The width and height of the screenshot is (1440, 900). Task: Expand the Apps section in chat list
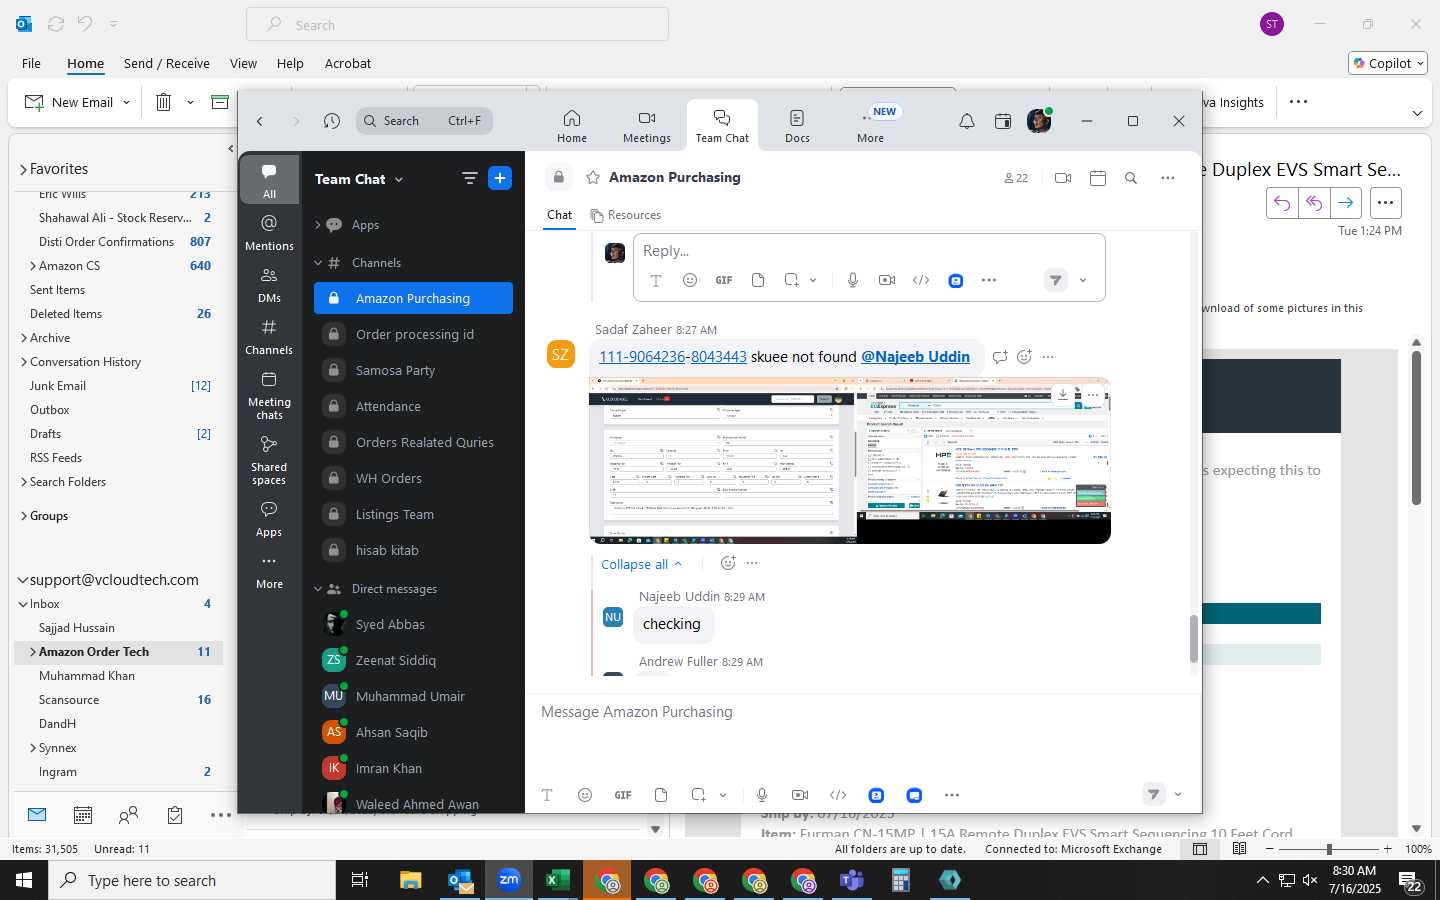pos(318,225)
